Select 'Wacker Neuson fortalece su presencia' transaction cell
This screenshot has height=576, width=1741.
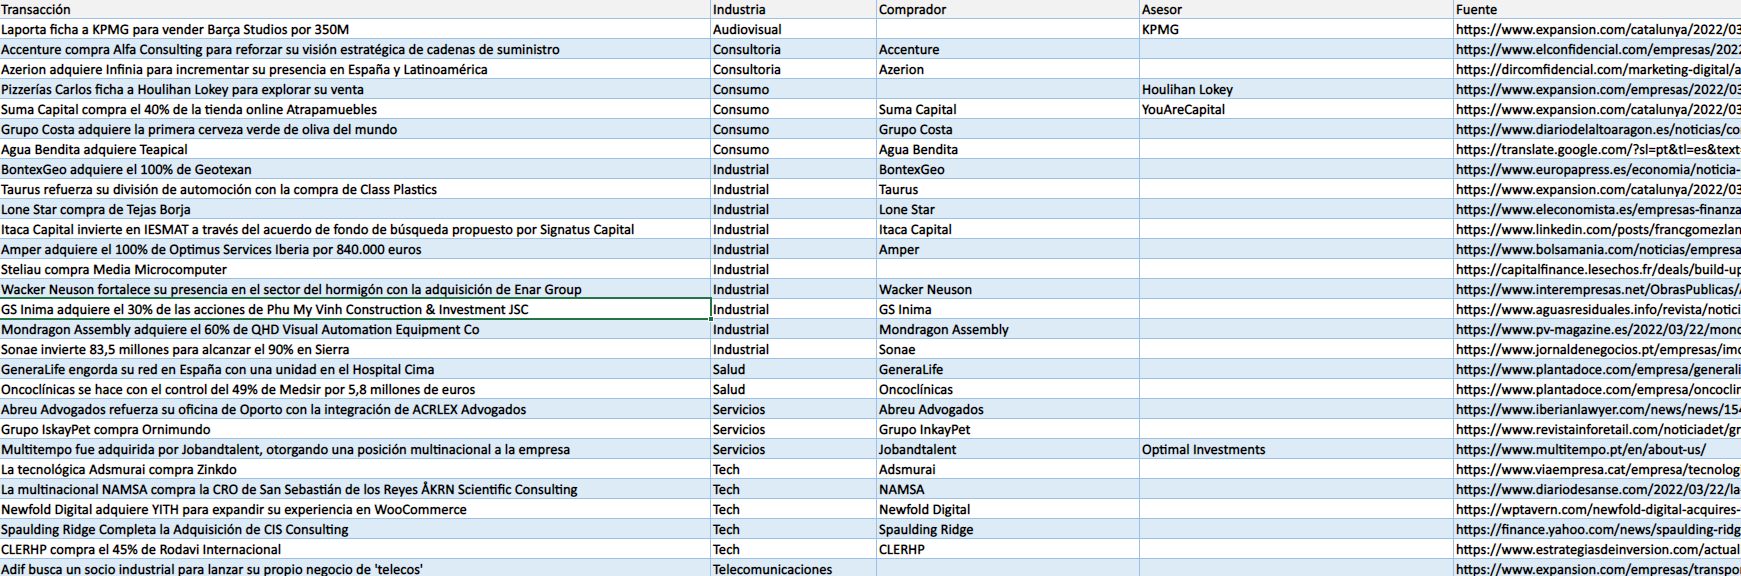(x=355, y=289)
